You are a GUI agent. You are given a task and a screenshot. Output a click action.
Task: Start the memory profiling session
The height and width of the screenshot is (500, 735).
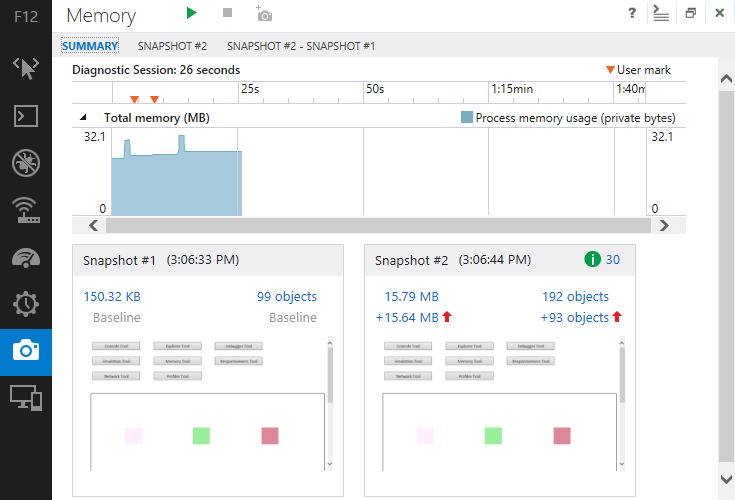click(191, 13)
